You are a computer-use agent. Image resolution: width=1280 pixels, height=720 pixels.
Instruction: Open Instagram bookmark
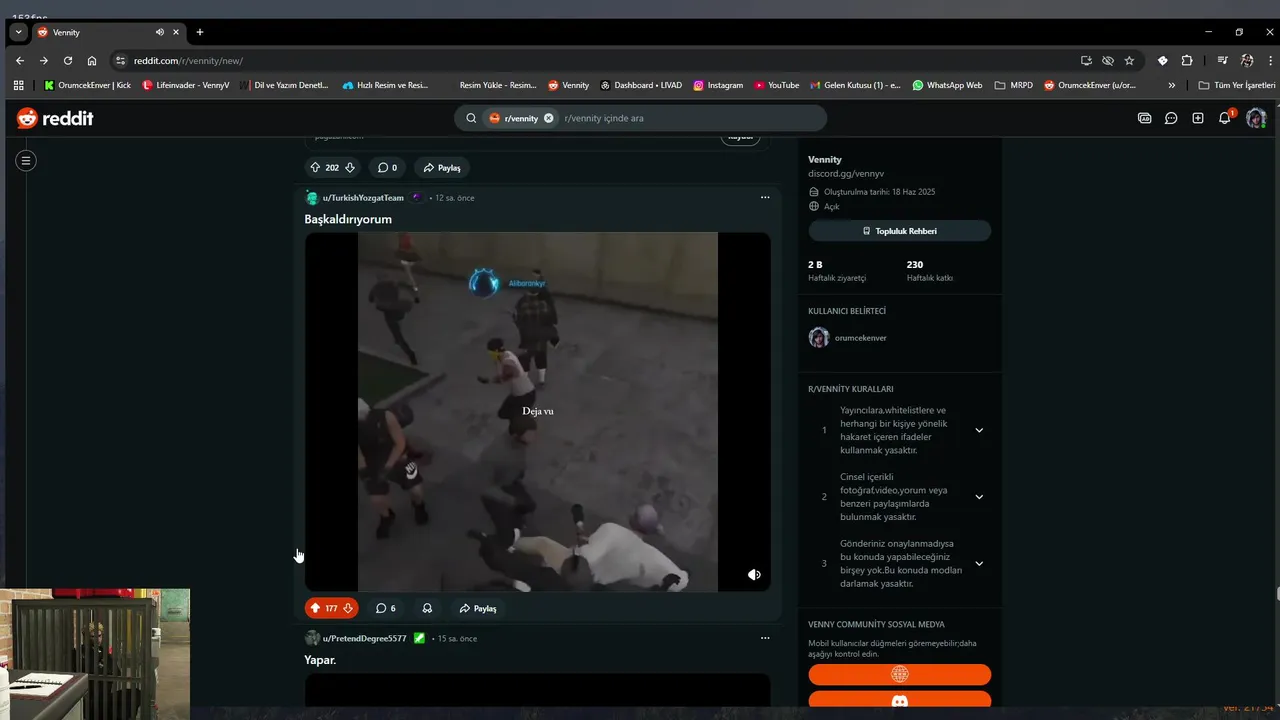pos(718,85)
